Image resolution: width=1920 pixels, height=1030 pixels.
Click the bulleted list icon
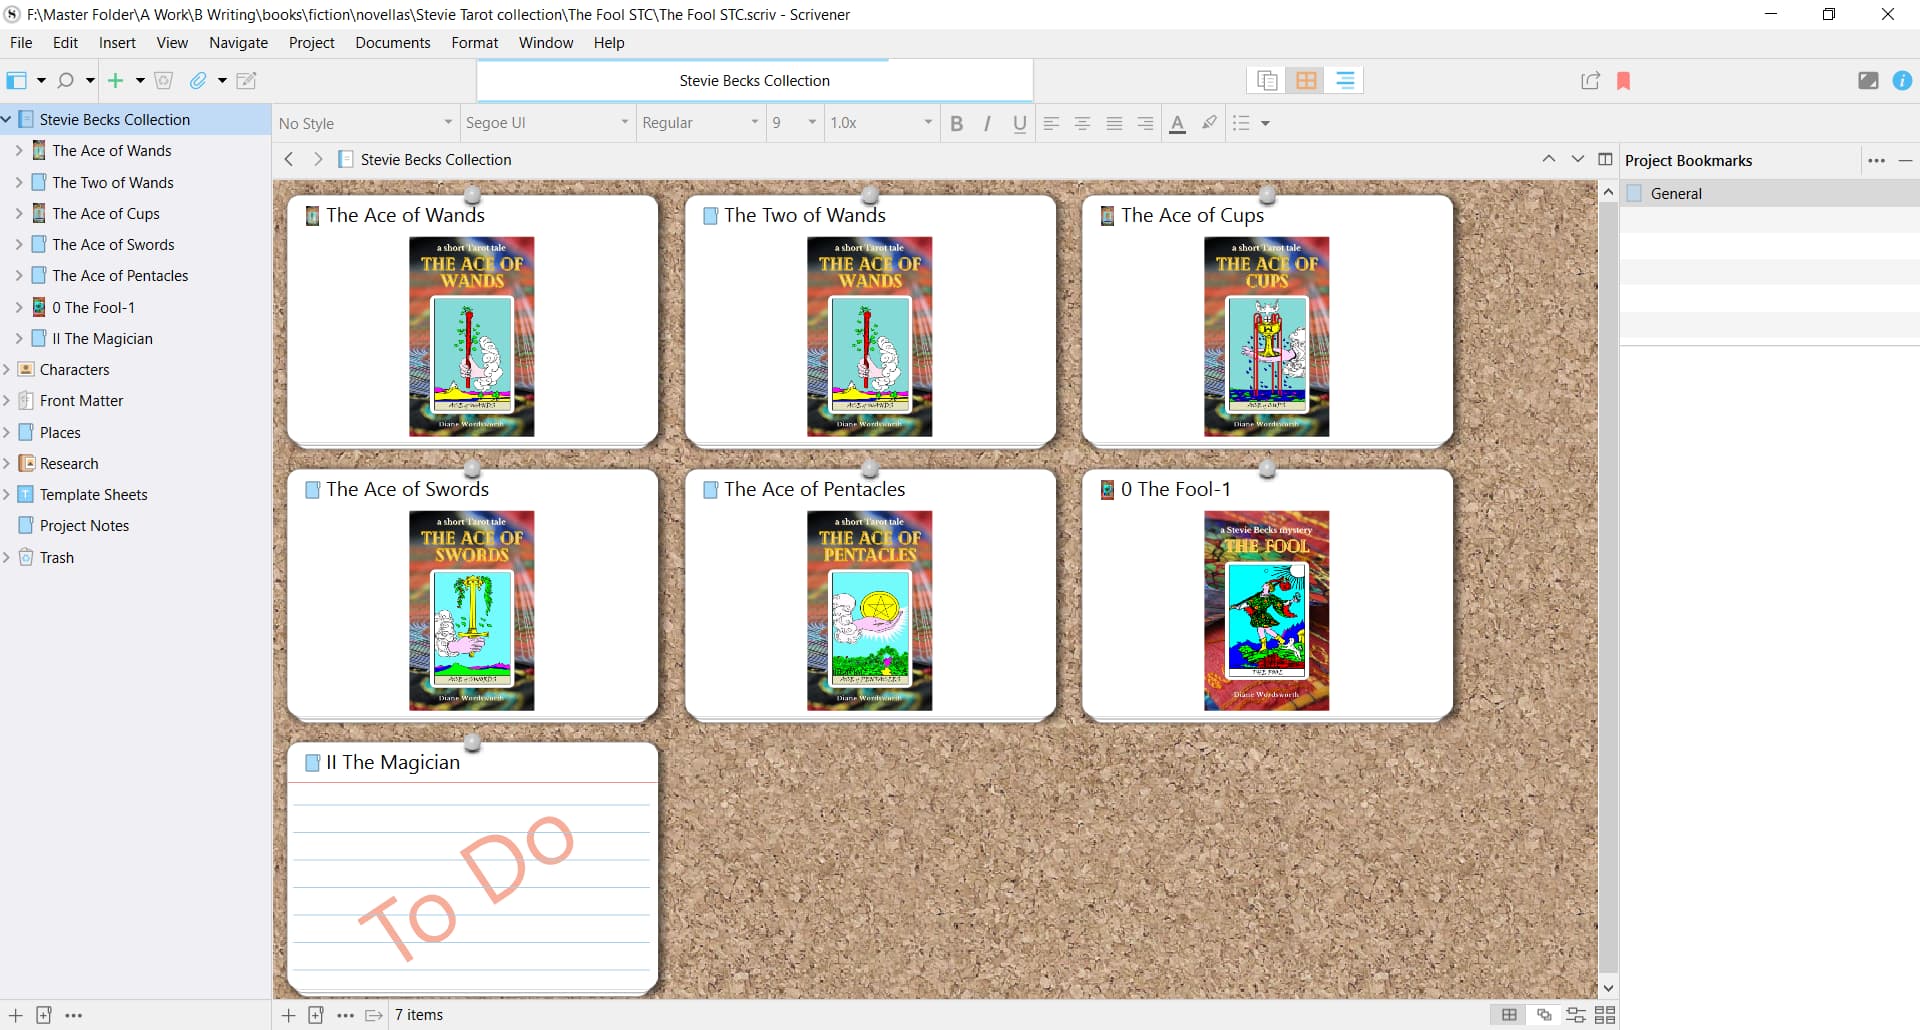(1242, 123)
